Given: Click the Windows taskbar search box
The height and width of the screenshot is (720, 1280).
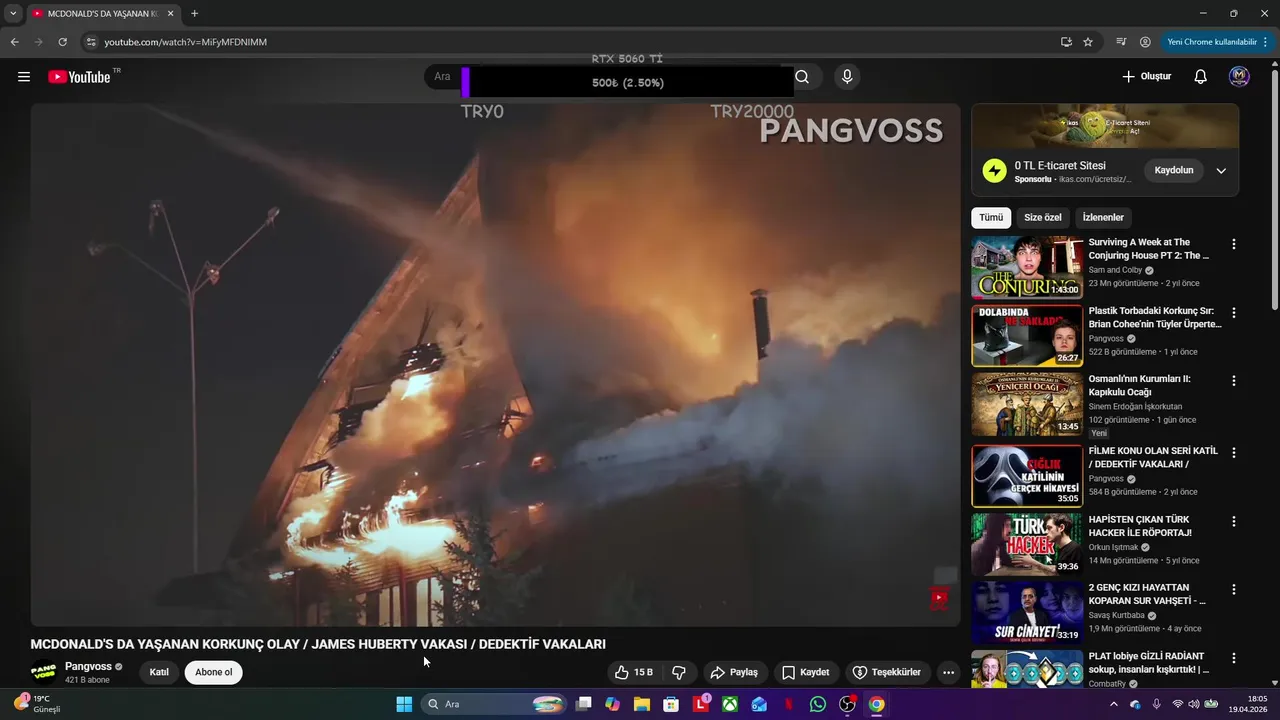Looking at the screenshot, I should (x=494, y=704).
